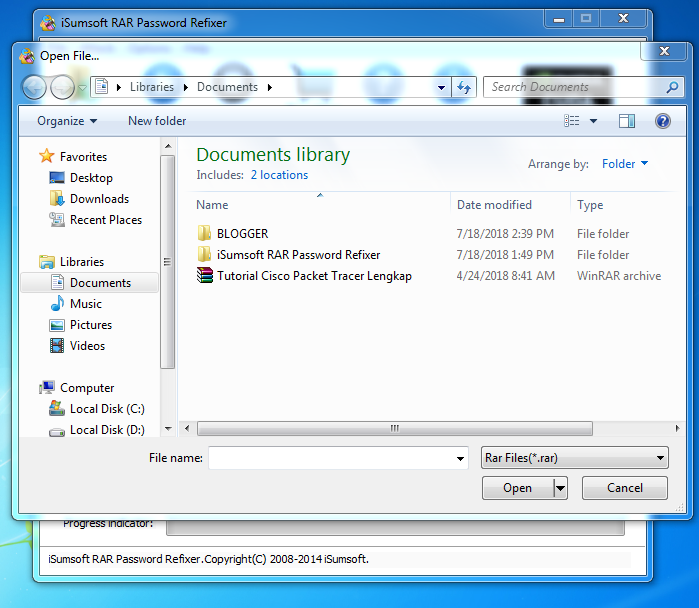Open the 2 locations link
The width and height of the screenshot is (699, 608).
[279, 175]
